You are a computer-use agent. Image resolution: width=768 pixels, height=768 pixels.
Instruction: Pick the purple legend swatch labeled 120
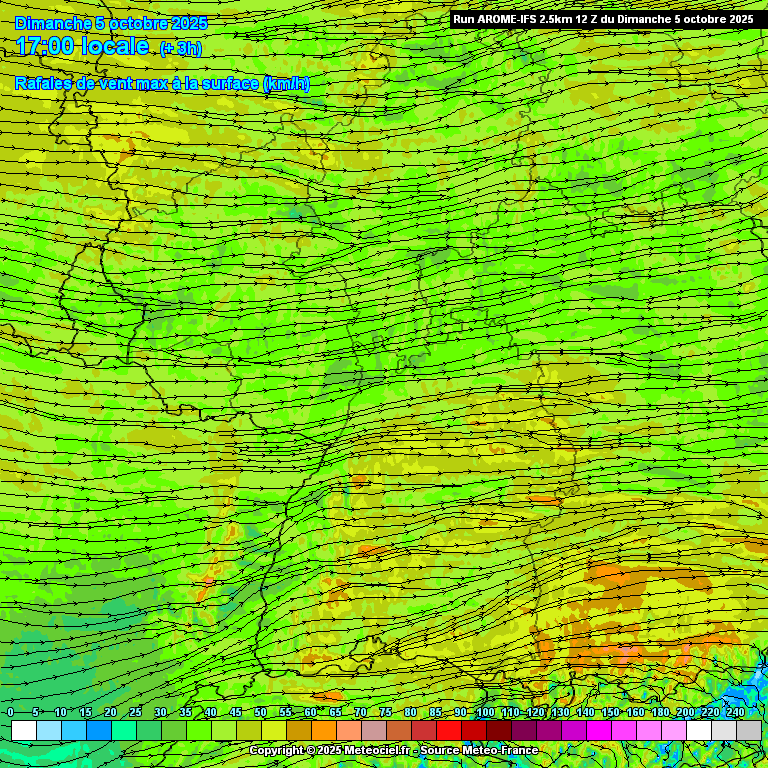(x=548, y=730)
